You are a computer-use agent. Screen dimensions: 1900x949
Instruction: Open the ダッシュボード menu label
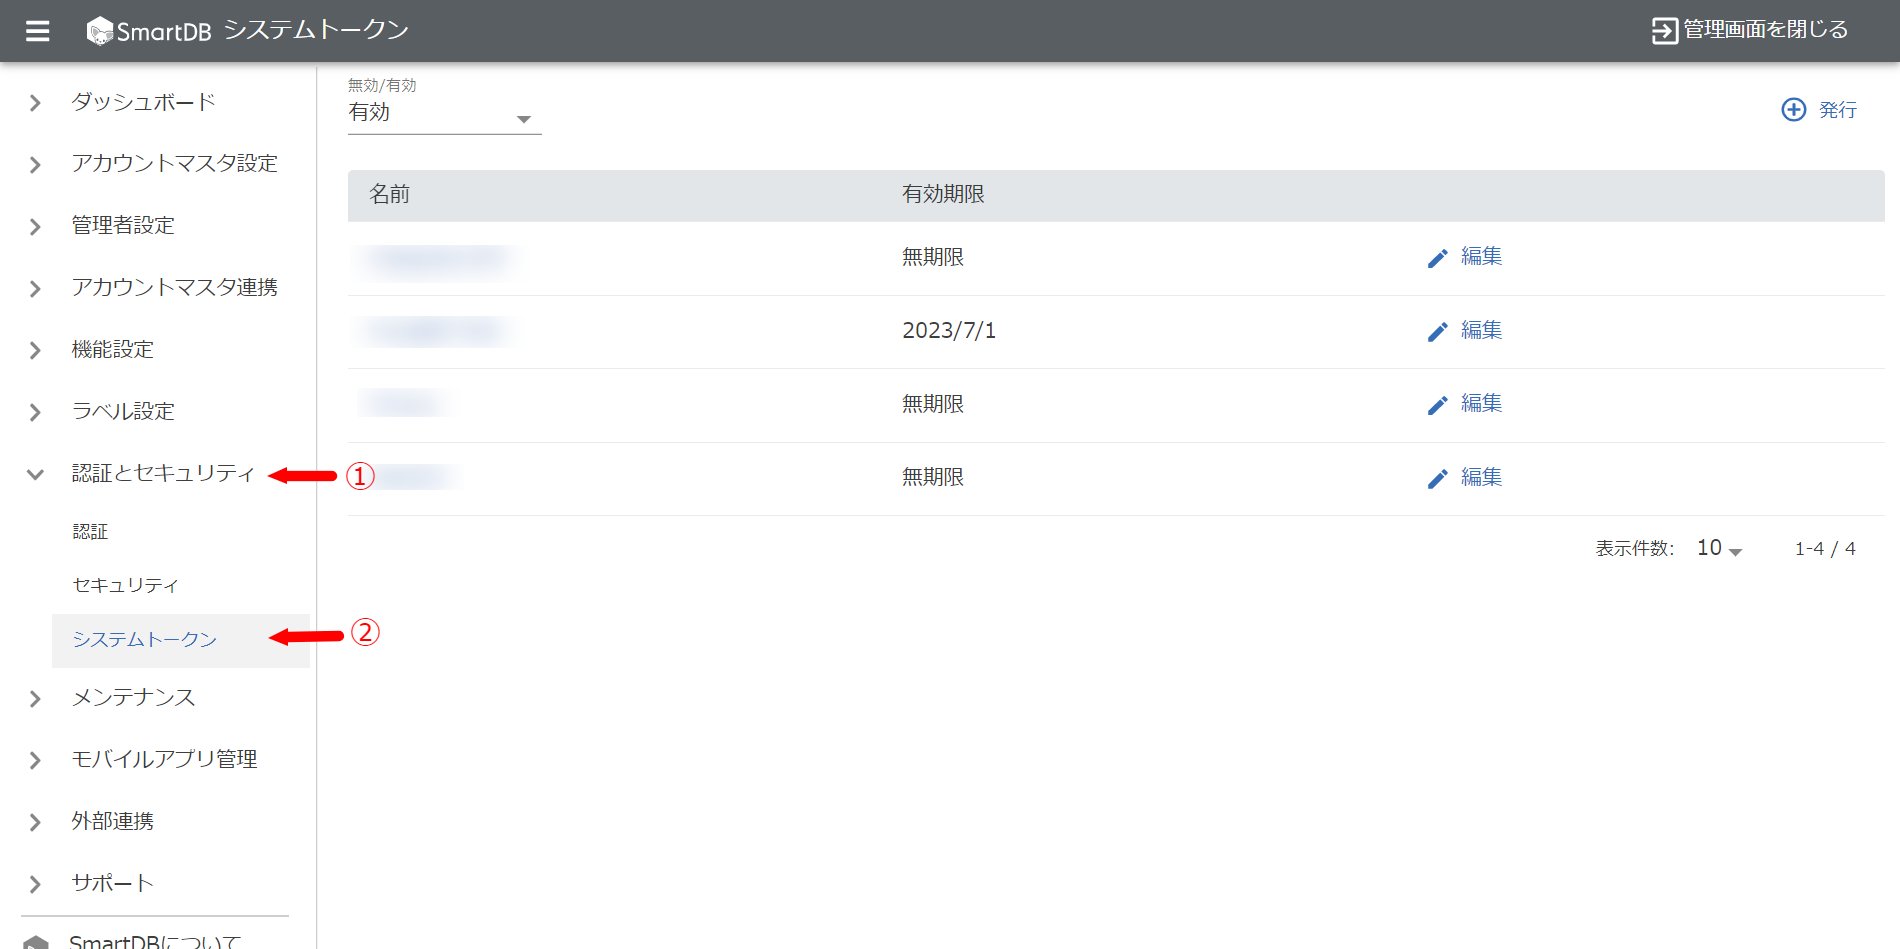(144, 102)
